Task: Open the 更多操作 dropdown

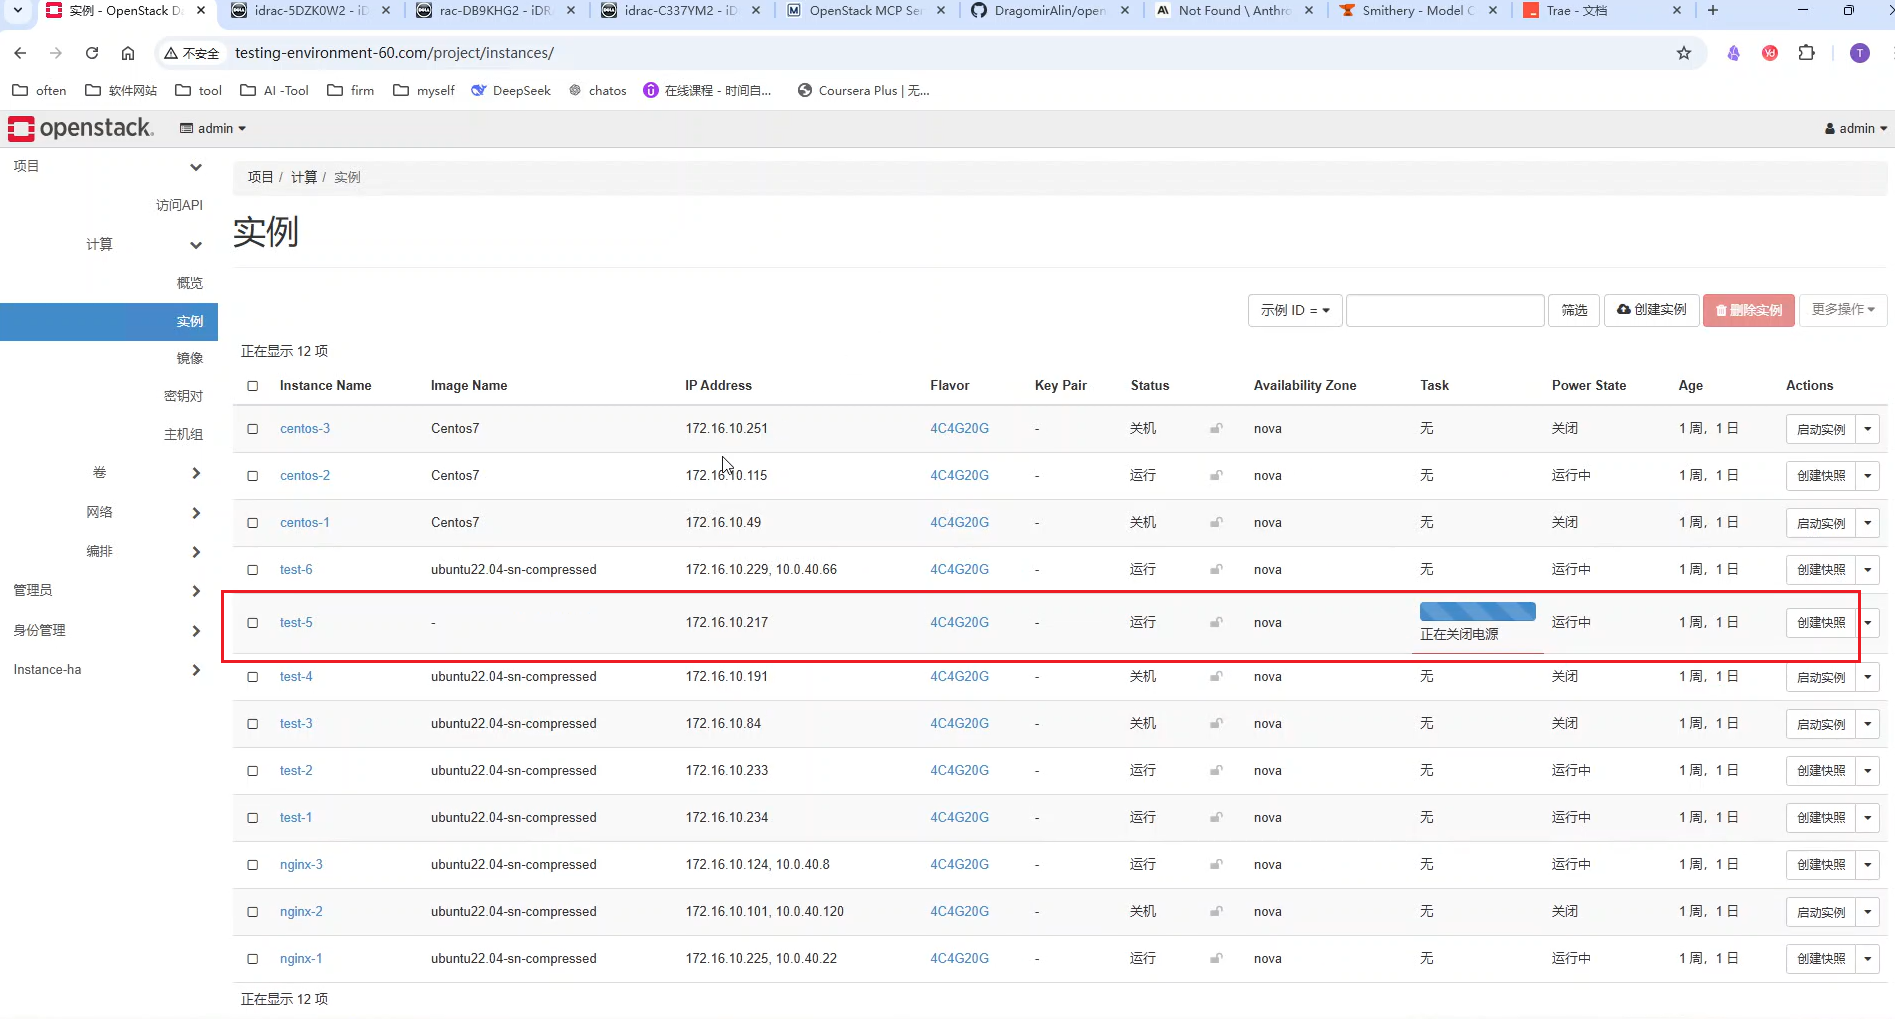Action: pos(1843,310)
